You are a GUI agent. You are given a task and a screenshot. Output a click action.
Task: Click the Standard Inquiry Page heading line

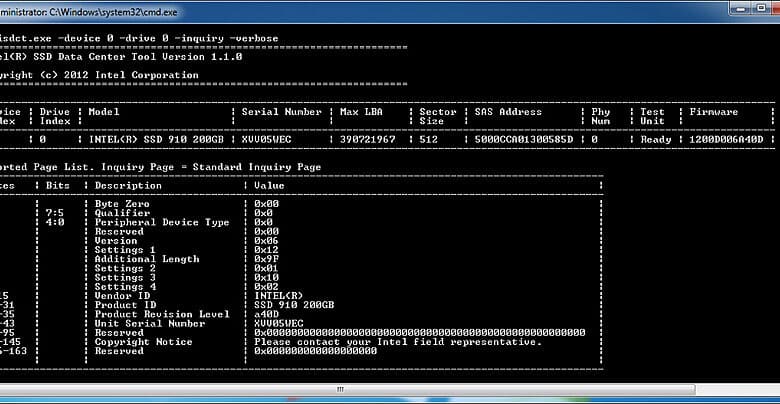click(x=161, y=167)
